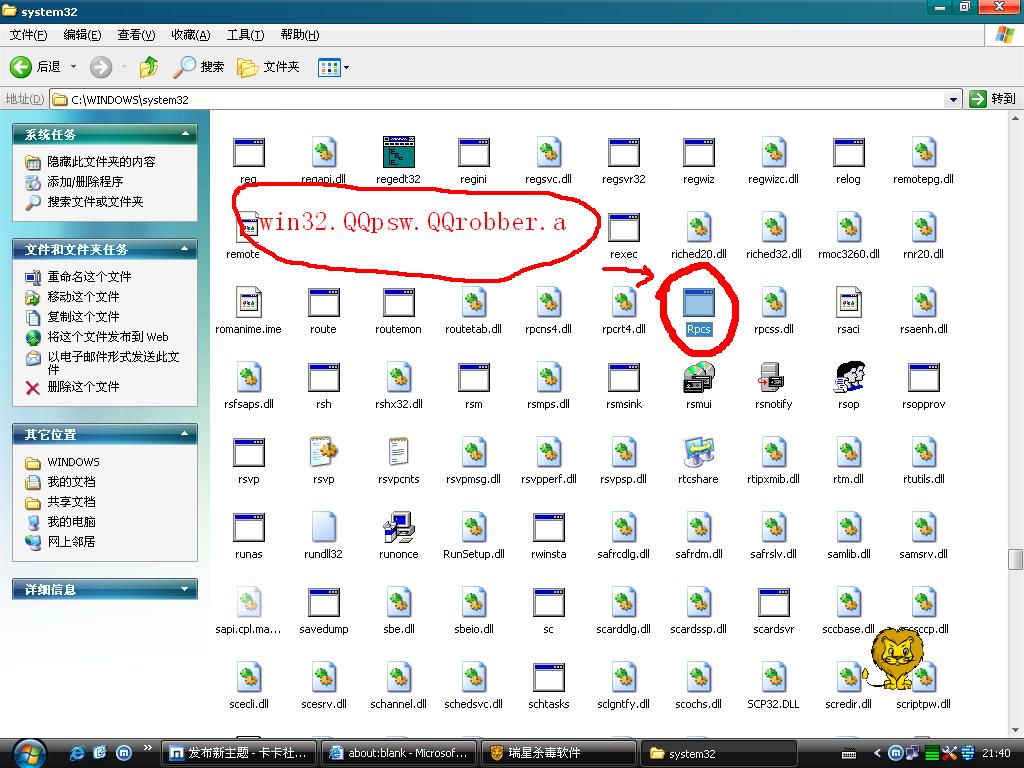Expand hidden system tray icons arrow
Screen dimensions: 1024x768
point(877,753)
